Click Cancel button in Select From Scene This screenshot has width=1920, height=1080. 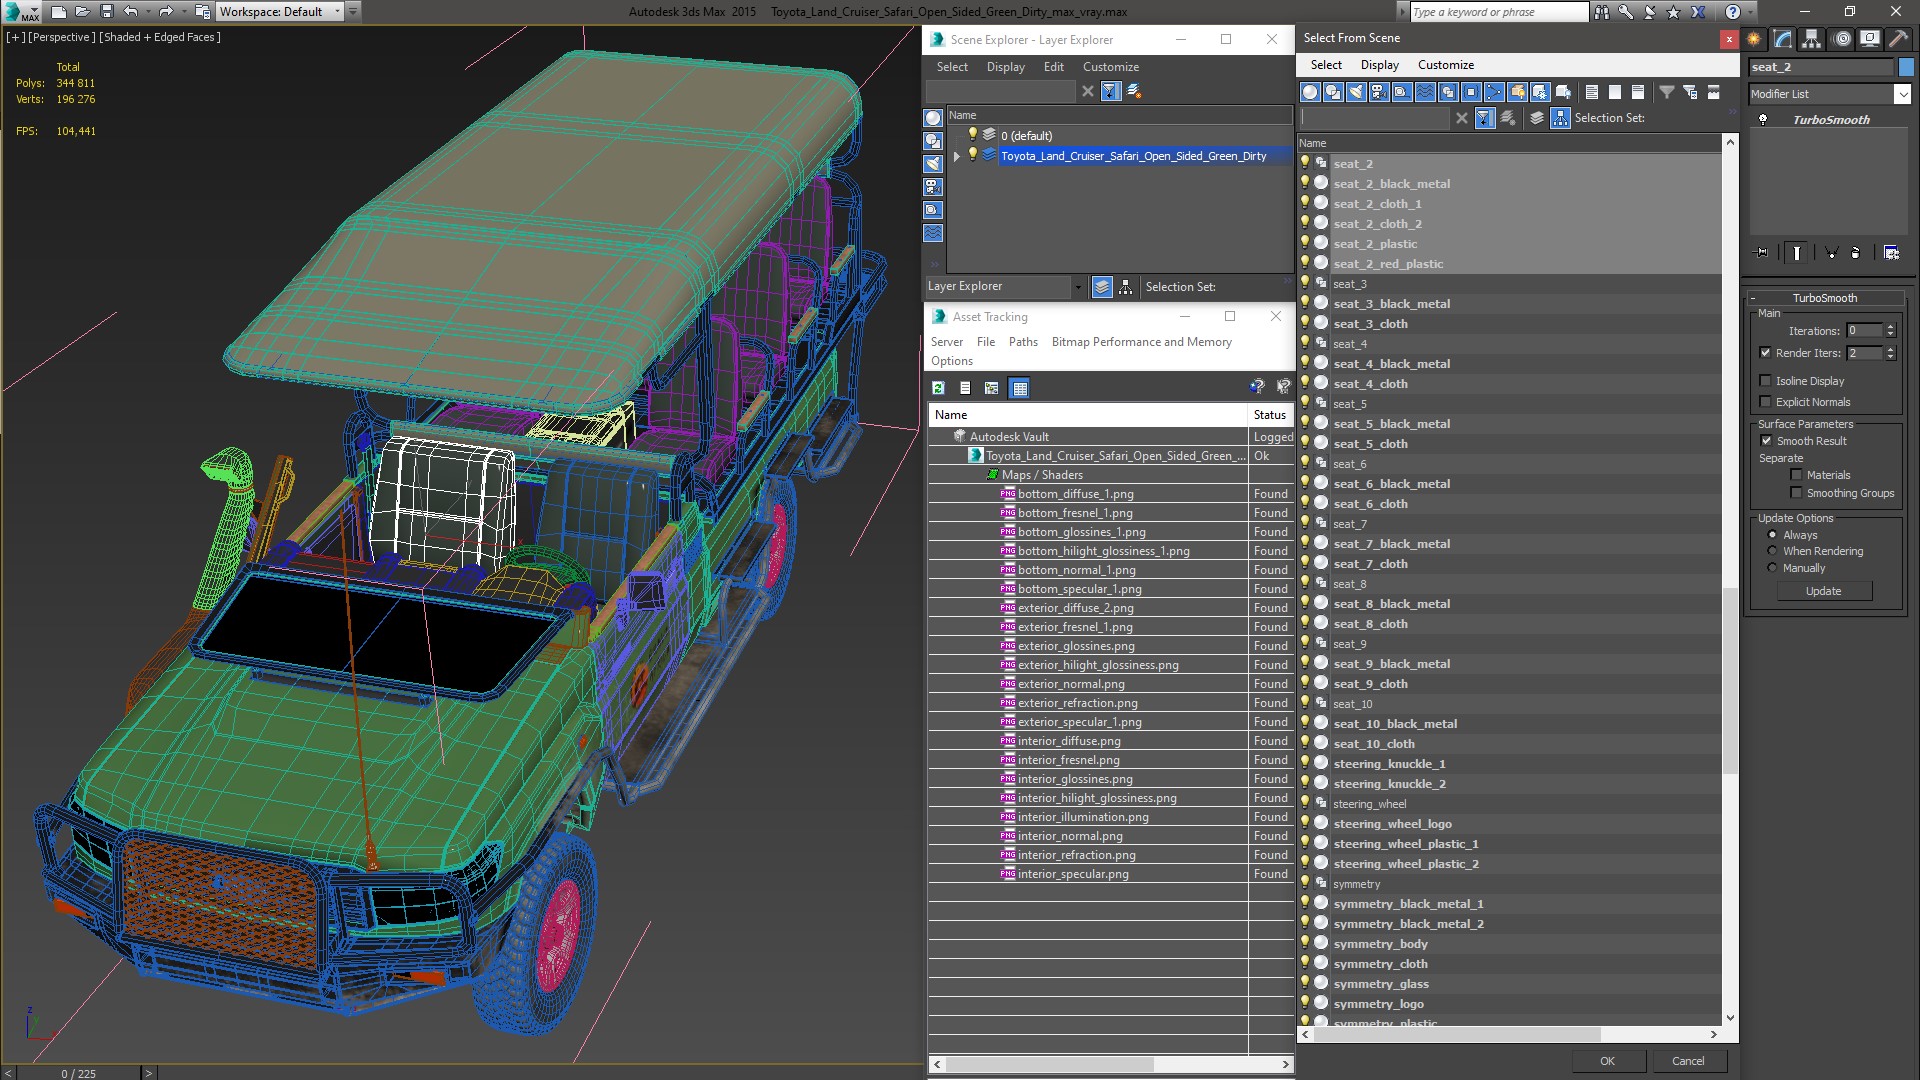[1688, 1061]
